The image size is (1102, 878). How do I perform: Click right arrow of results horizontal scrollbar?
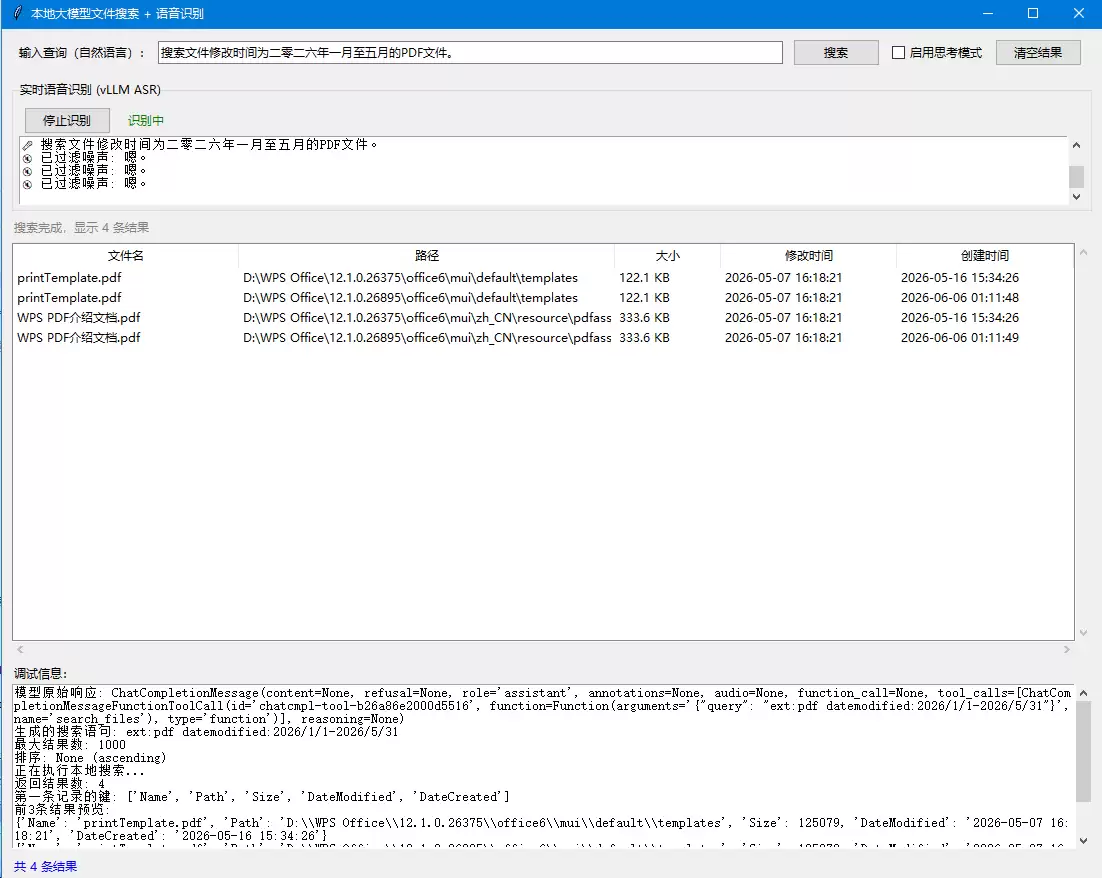point(1067,650)
